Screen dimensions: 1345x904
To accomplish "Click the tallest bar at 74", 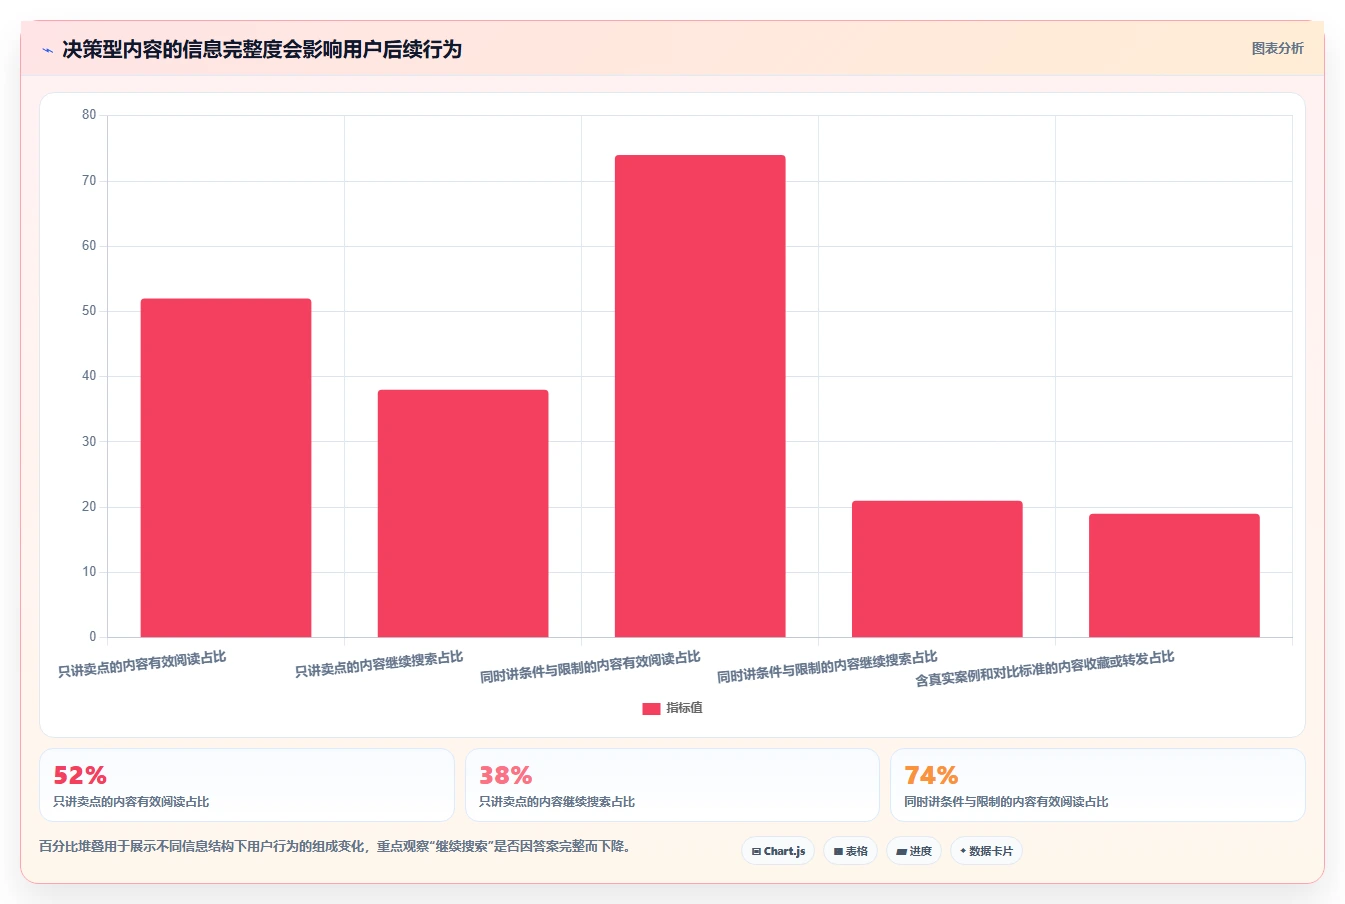I will [700, 396].
